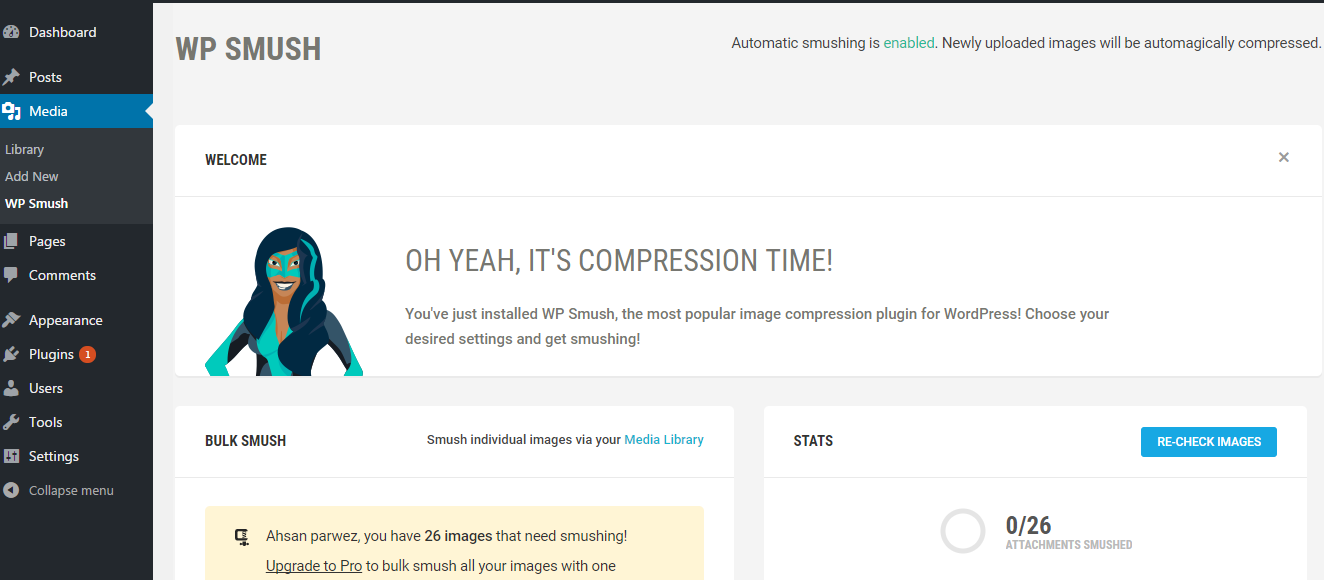1324x580 pixels.
Task: Click the STATS section title
Action: (813, 441)
